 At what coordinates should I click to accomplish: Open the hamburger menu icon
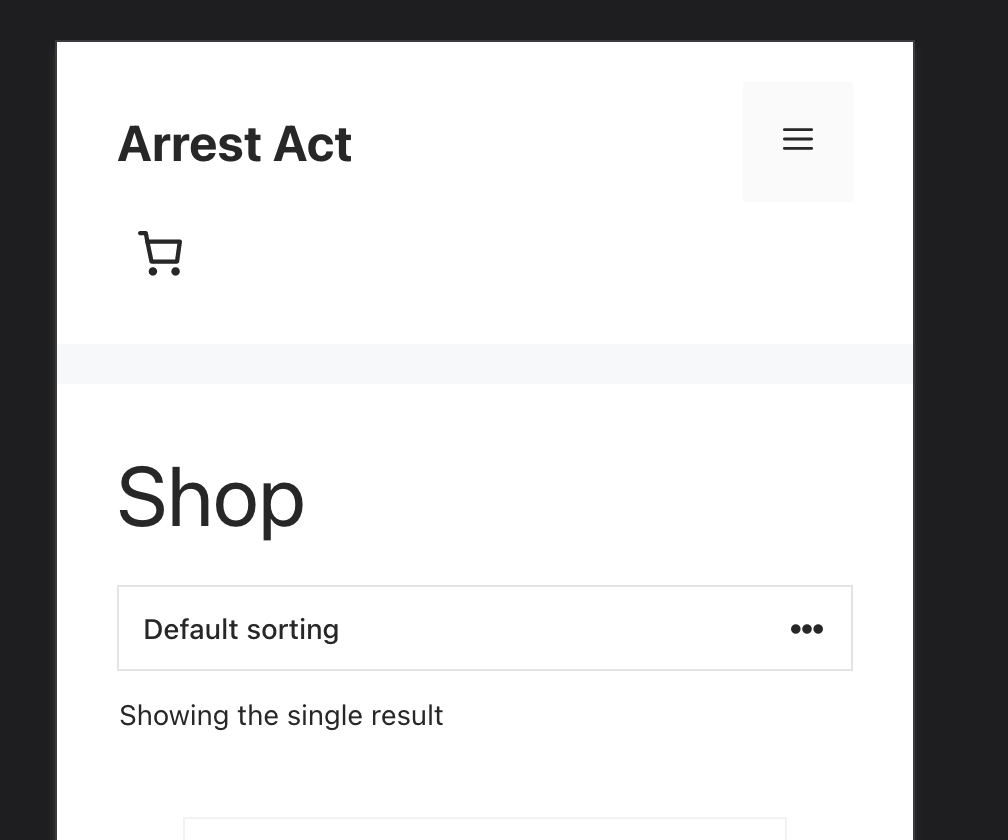(x=797, y=139)
